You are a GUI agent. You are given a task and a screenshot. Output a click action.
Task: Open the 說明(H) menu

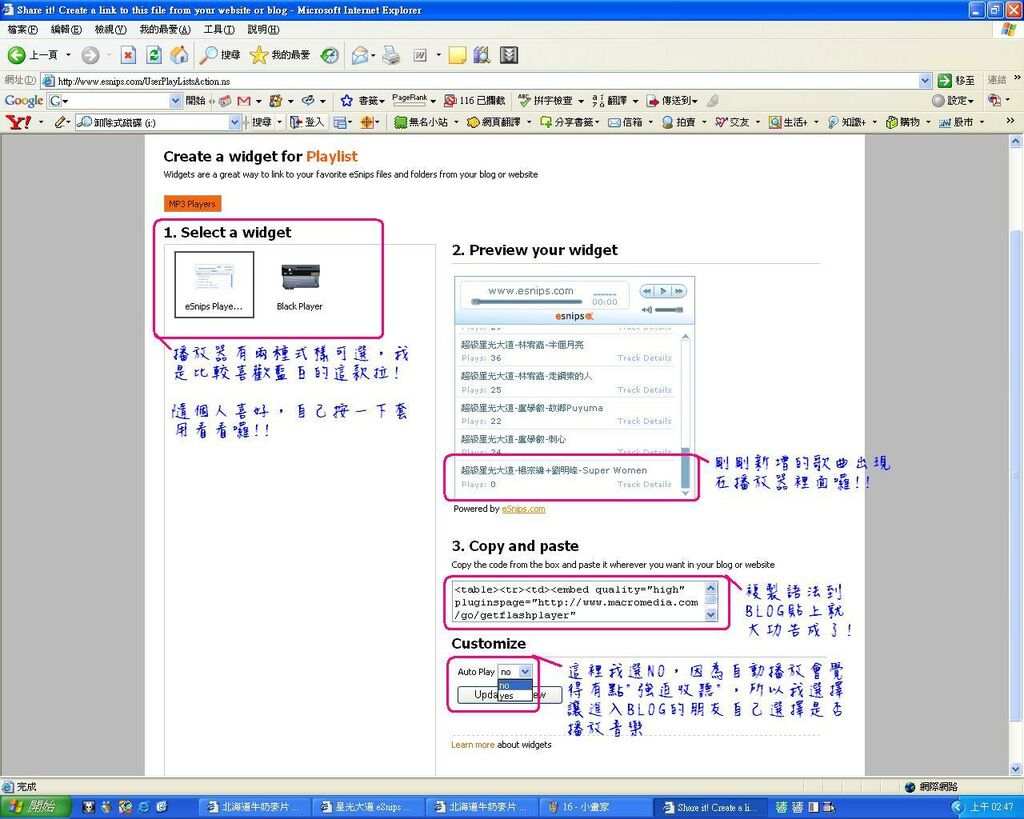coord(263,30)
